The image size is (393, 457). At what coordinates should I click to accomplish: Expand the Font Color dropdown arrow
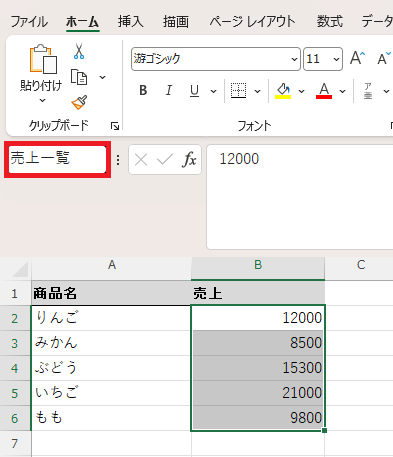pos(342,91)
